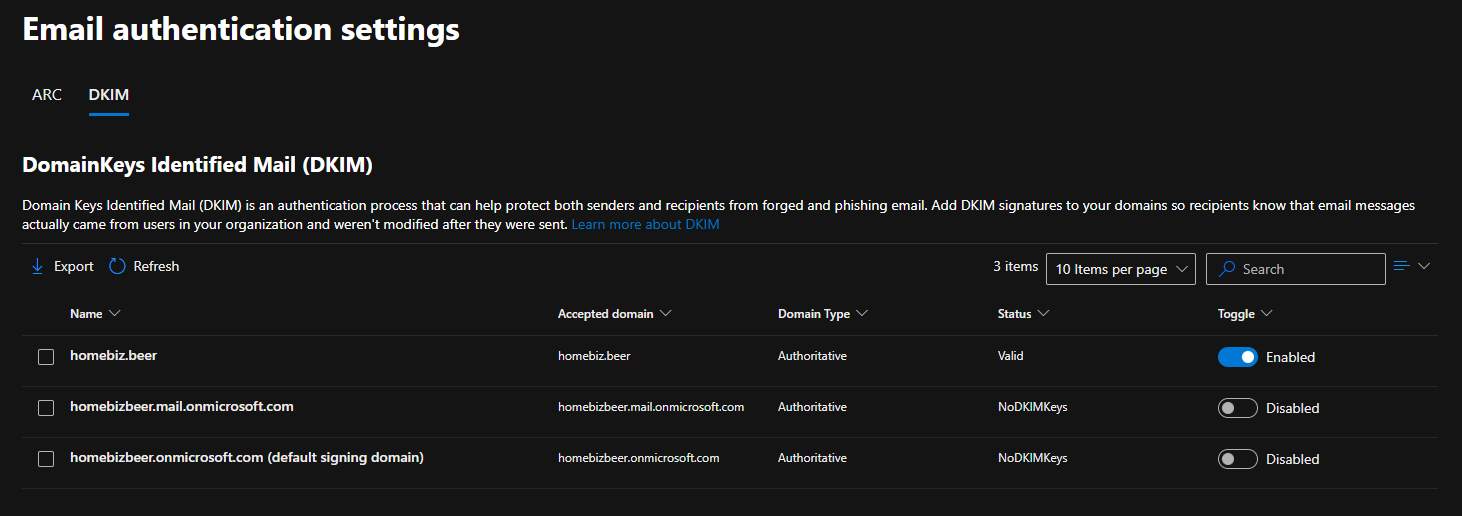The width and height of the screenshot is (1462, 516).
Task: Click the Export download arrow icon
Action: [37, 266]
